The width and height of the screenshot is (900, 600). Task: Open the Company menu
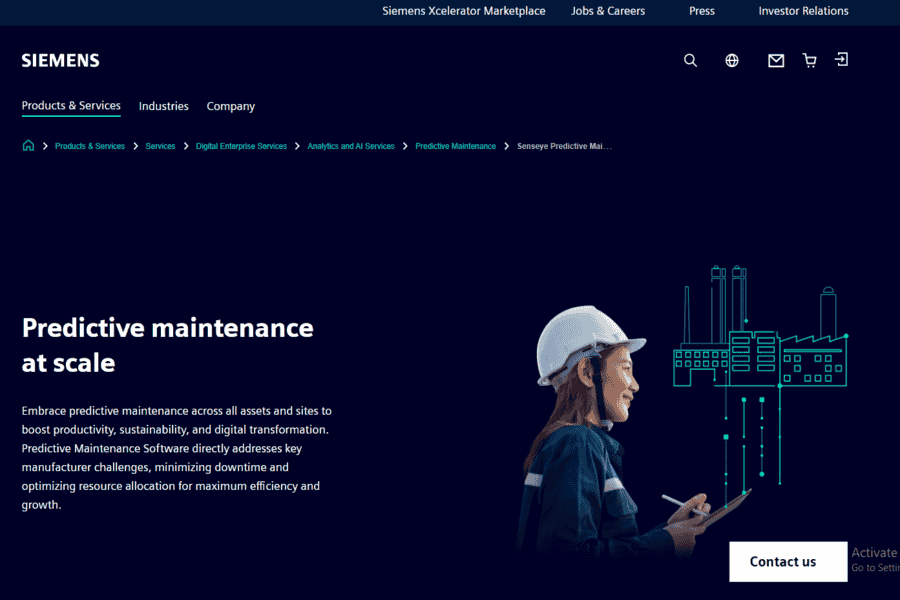click(x=231, y=106)
